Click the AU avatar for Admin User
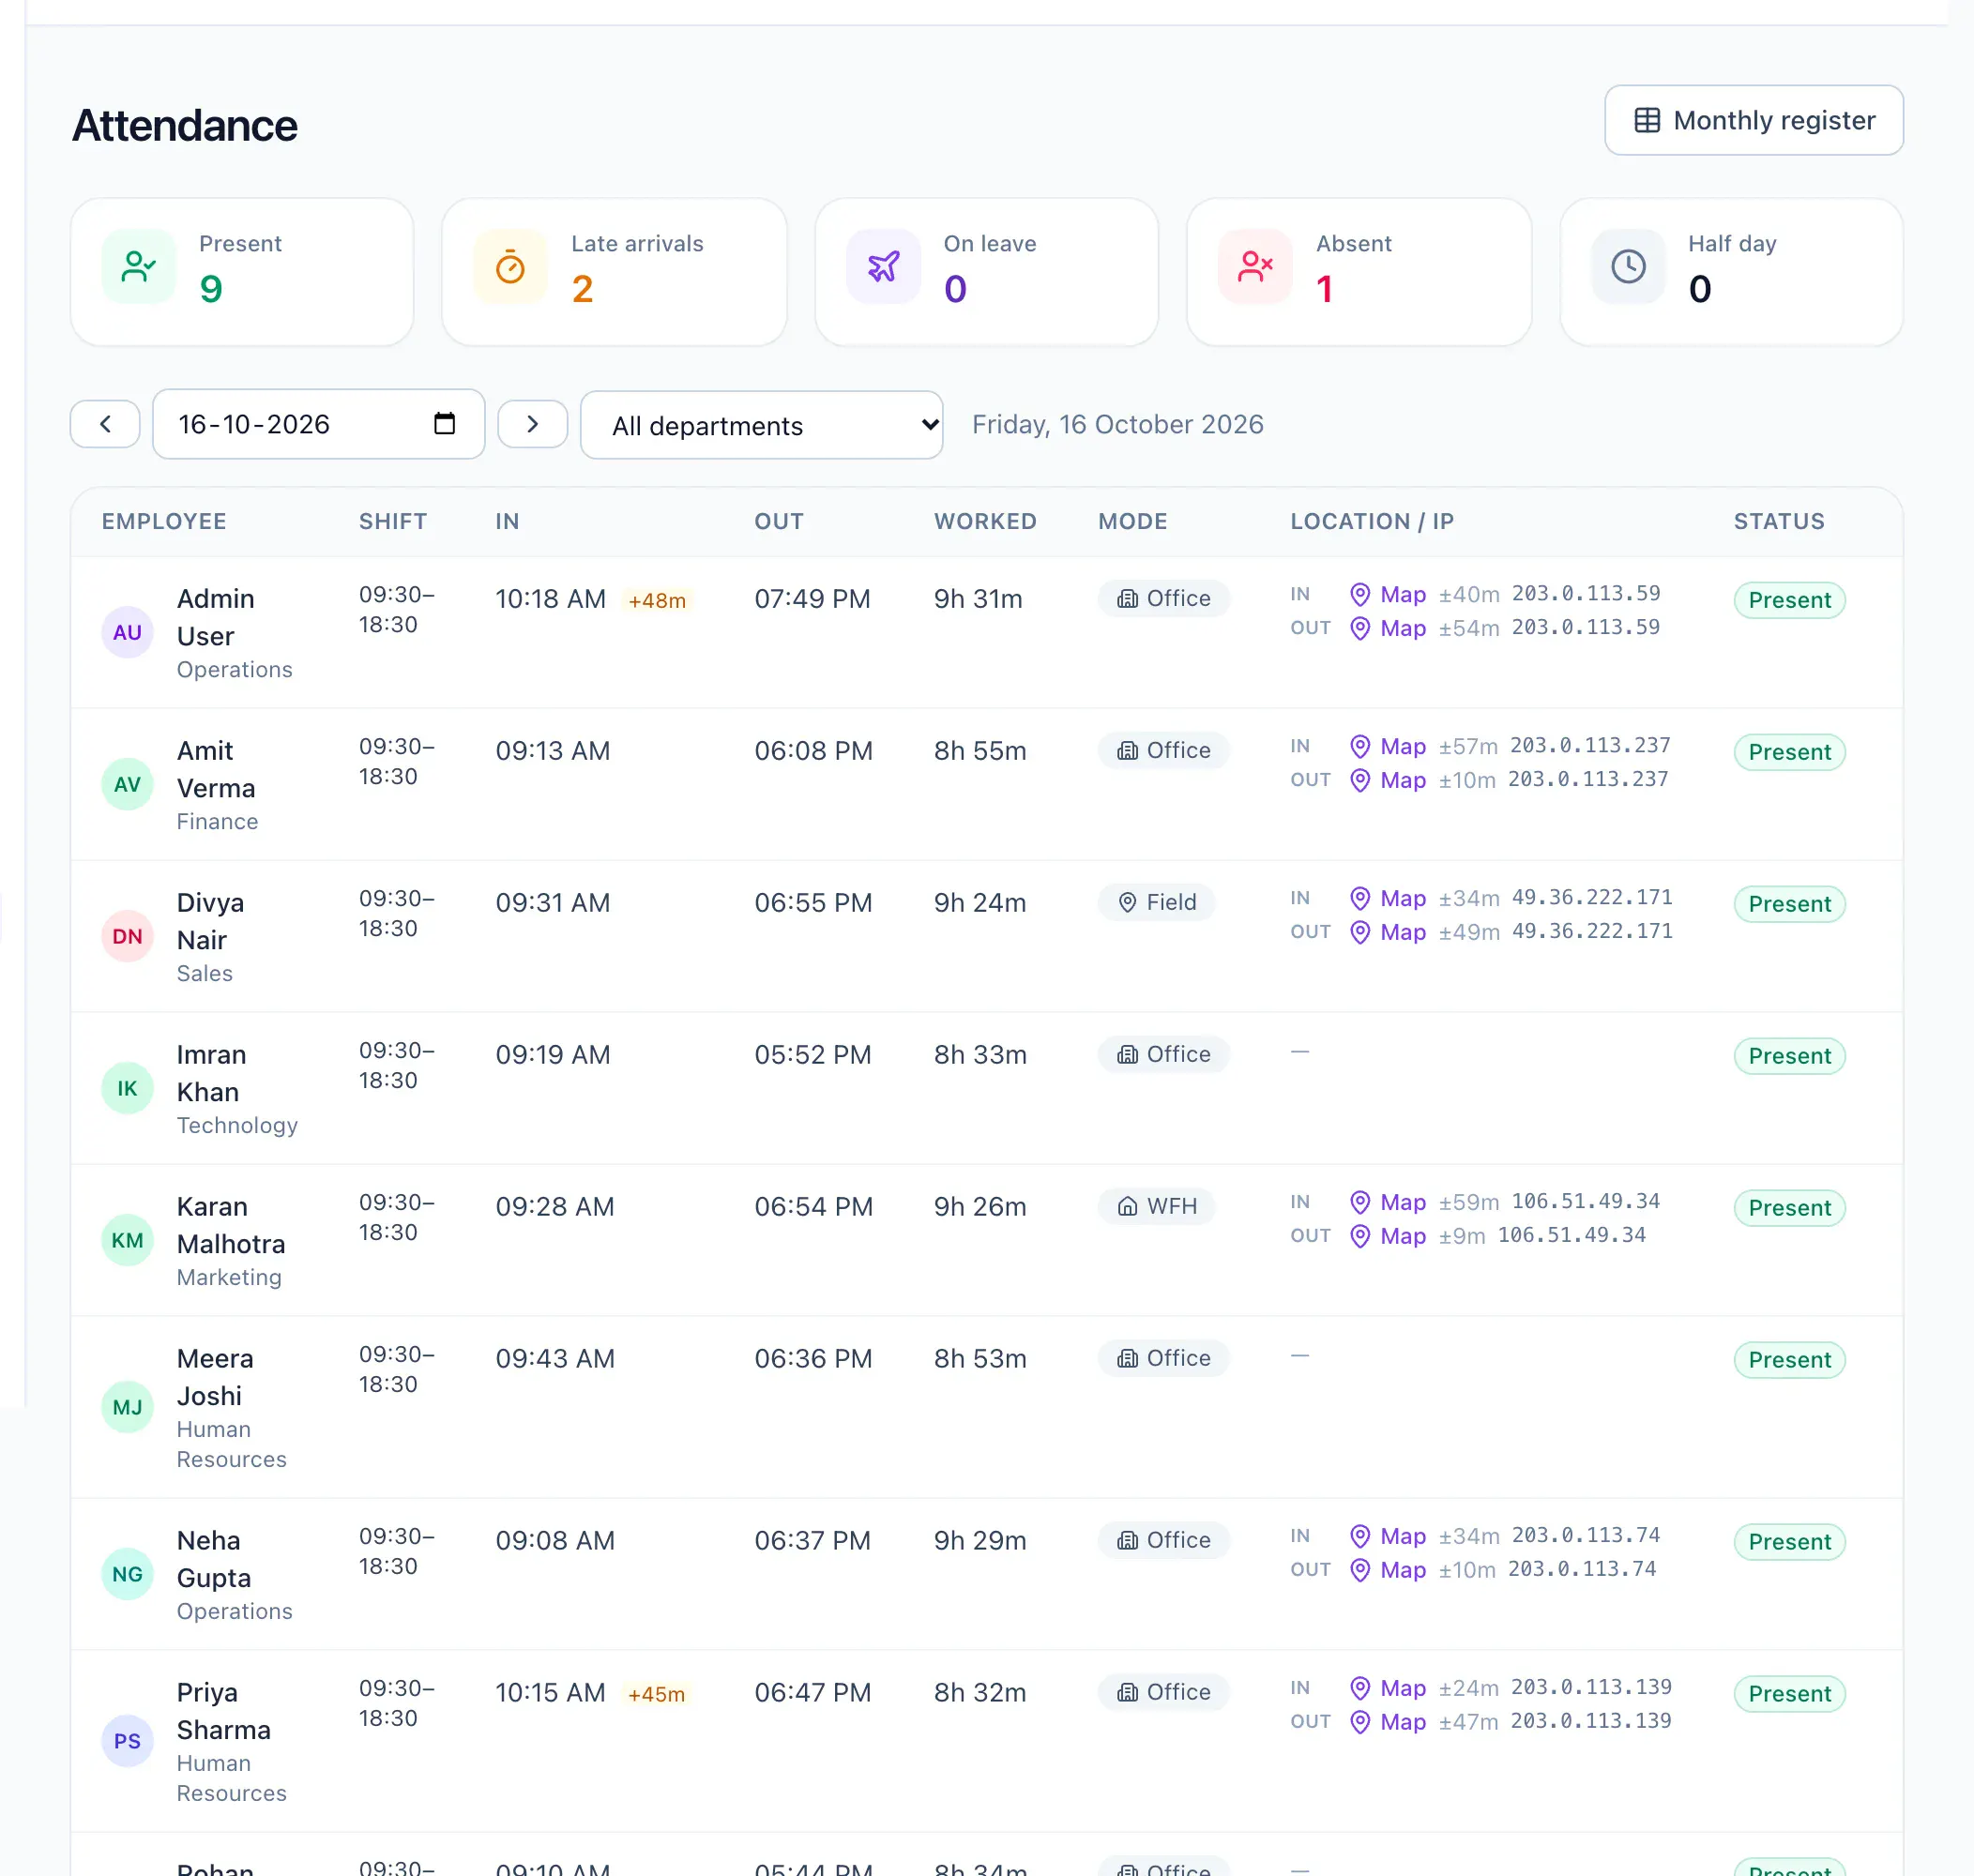 point(127,632)
